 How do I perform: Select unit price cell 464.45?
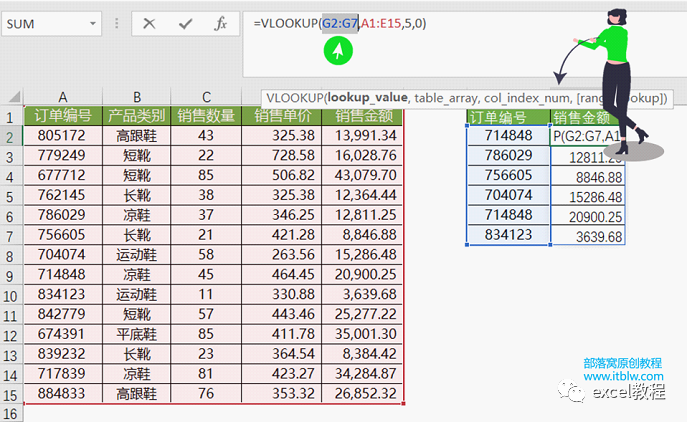click(282, 274)
